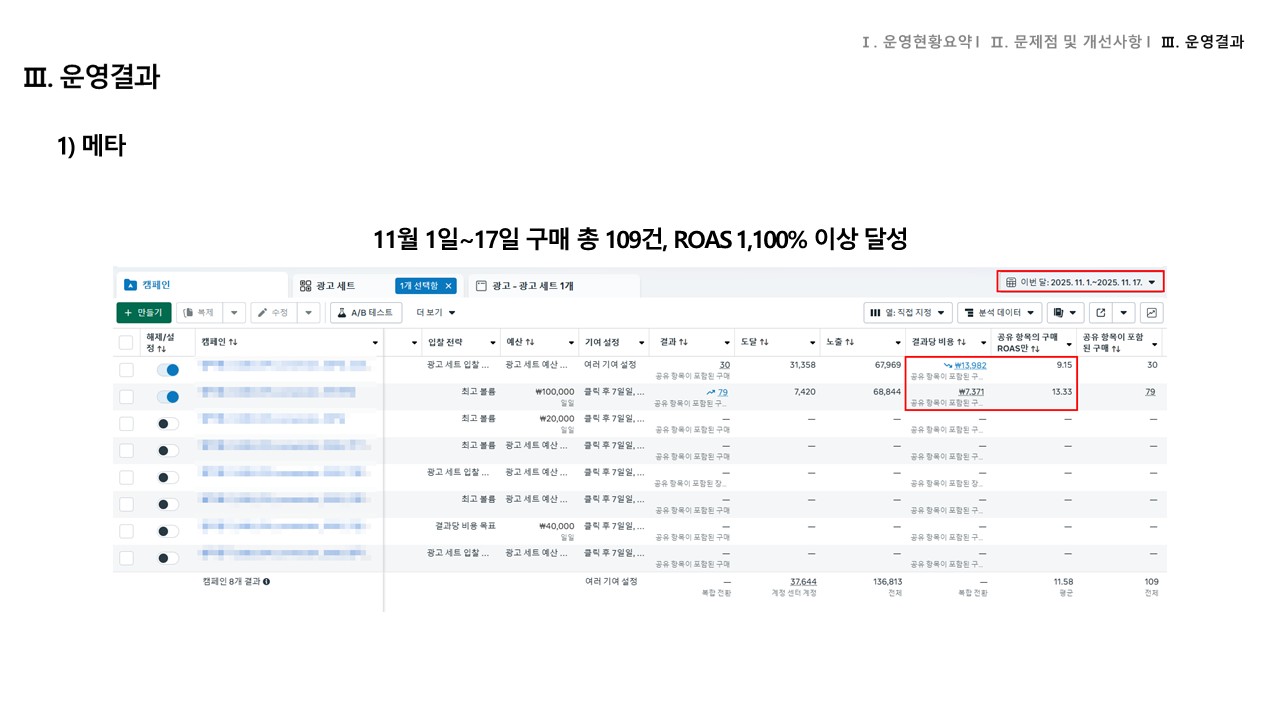Expand the 열: 직접 지정 columns dropdown
This screenshot has width=1280, height=720.
908,313
